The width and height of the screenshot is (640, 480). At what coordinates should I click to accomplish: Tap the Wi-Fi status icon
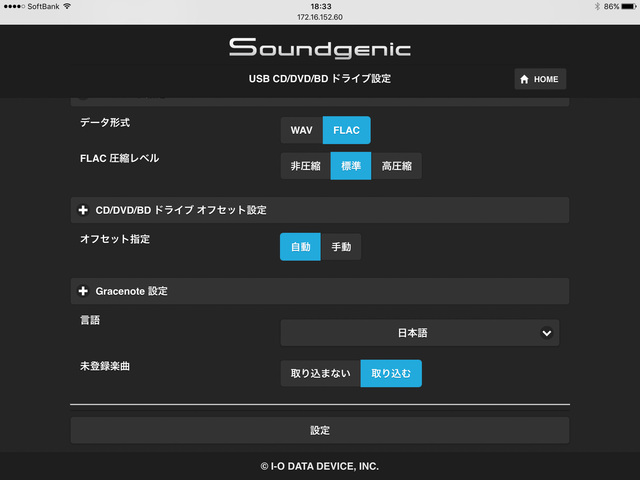coord(67,6)
